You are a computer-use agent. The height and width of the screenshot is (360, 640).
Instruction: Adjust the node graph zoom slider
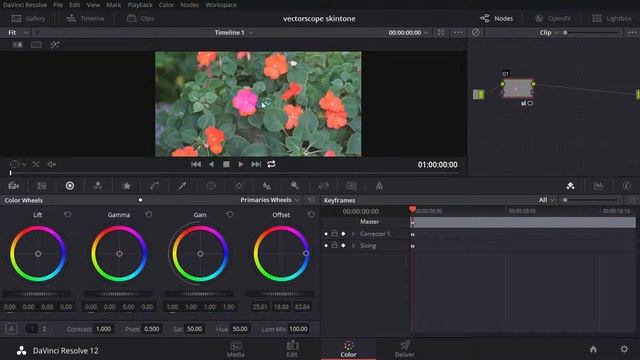pos(592,32)
